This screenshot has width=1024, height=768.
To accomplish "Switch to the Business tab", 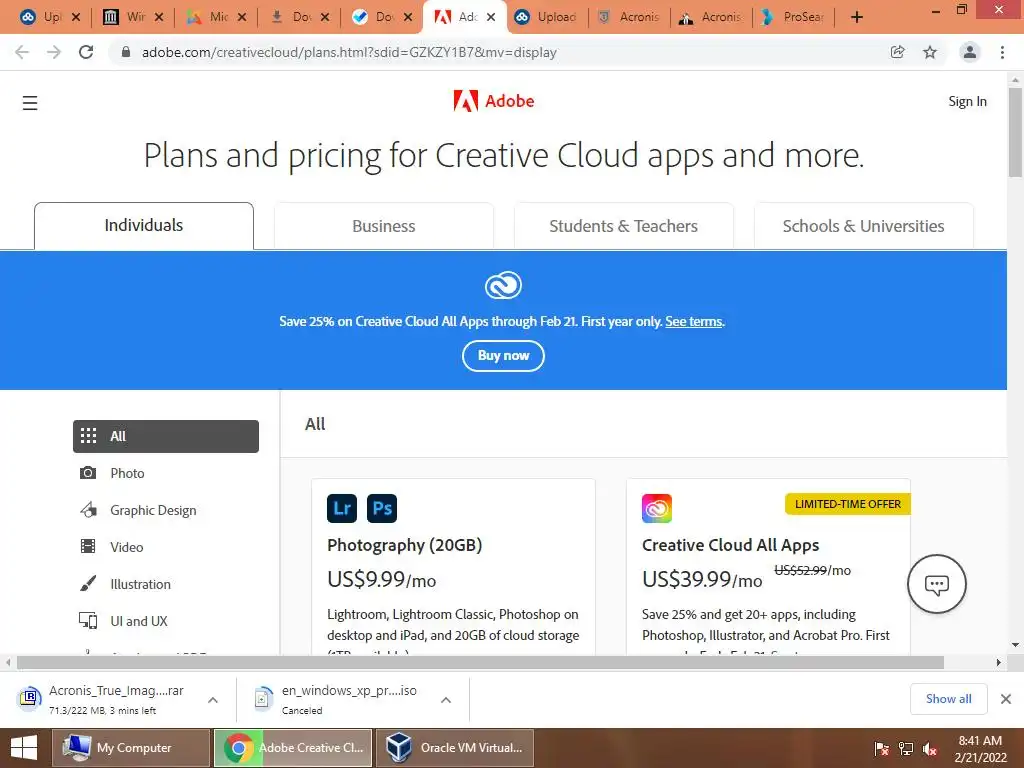I will 383,226.
